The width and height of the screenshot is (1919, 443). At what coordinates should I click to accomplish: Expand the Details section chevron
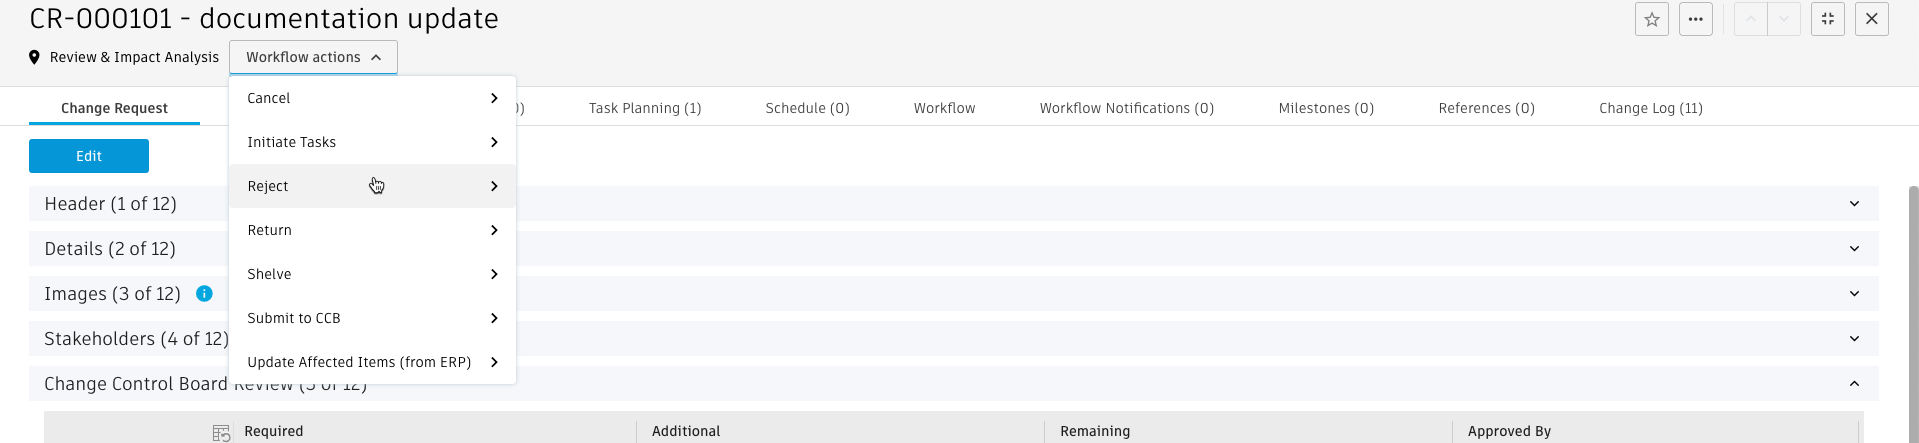[x=1854, y=249]
